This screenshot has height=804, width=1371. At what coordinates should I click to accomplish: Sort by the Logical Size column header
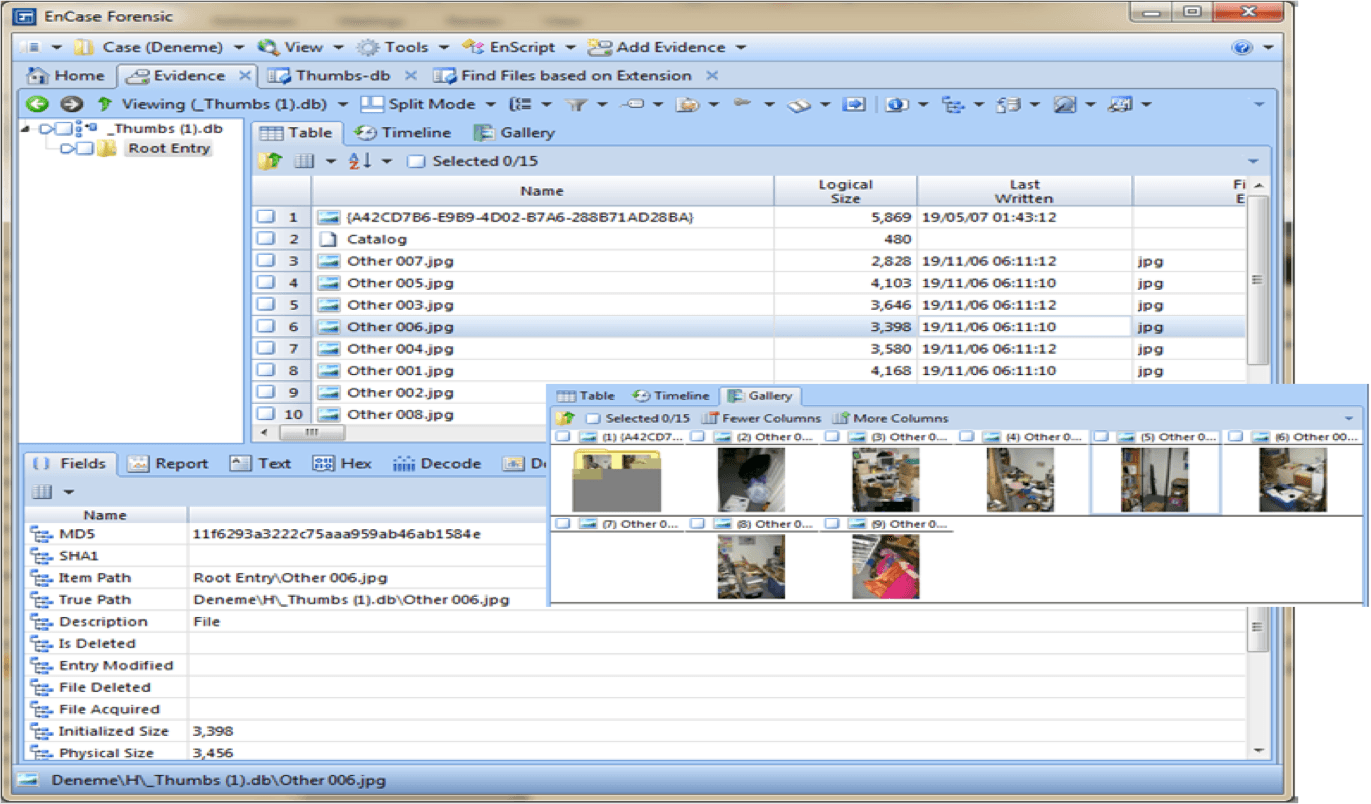[845, 191]
